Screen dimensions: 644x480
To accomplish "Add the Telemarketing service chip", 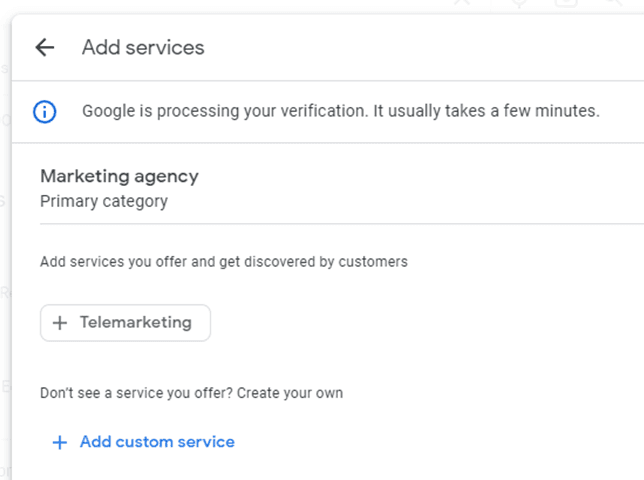I will [x=125, y=323].
